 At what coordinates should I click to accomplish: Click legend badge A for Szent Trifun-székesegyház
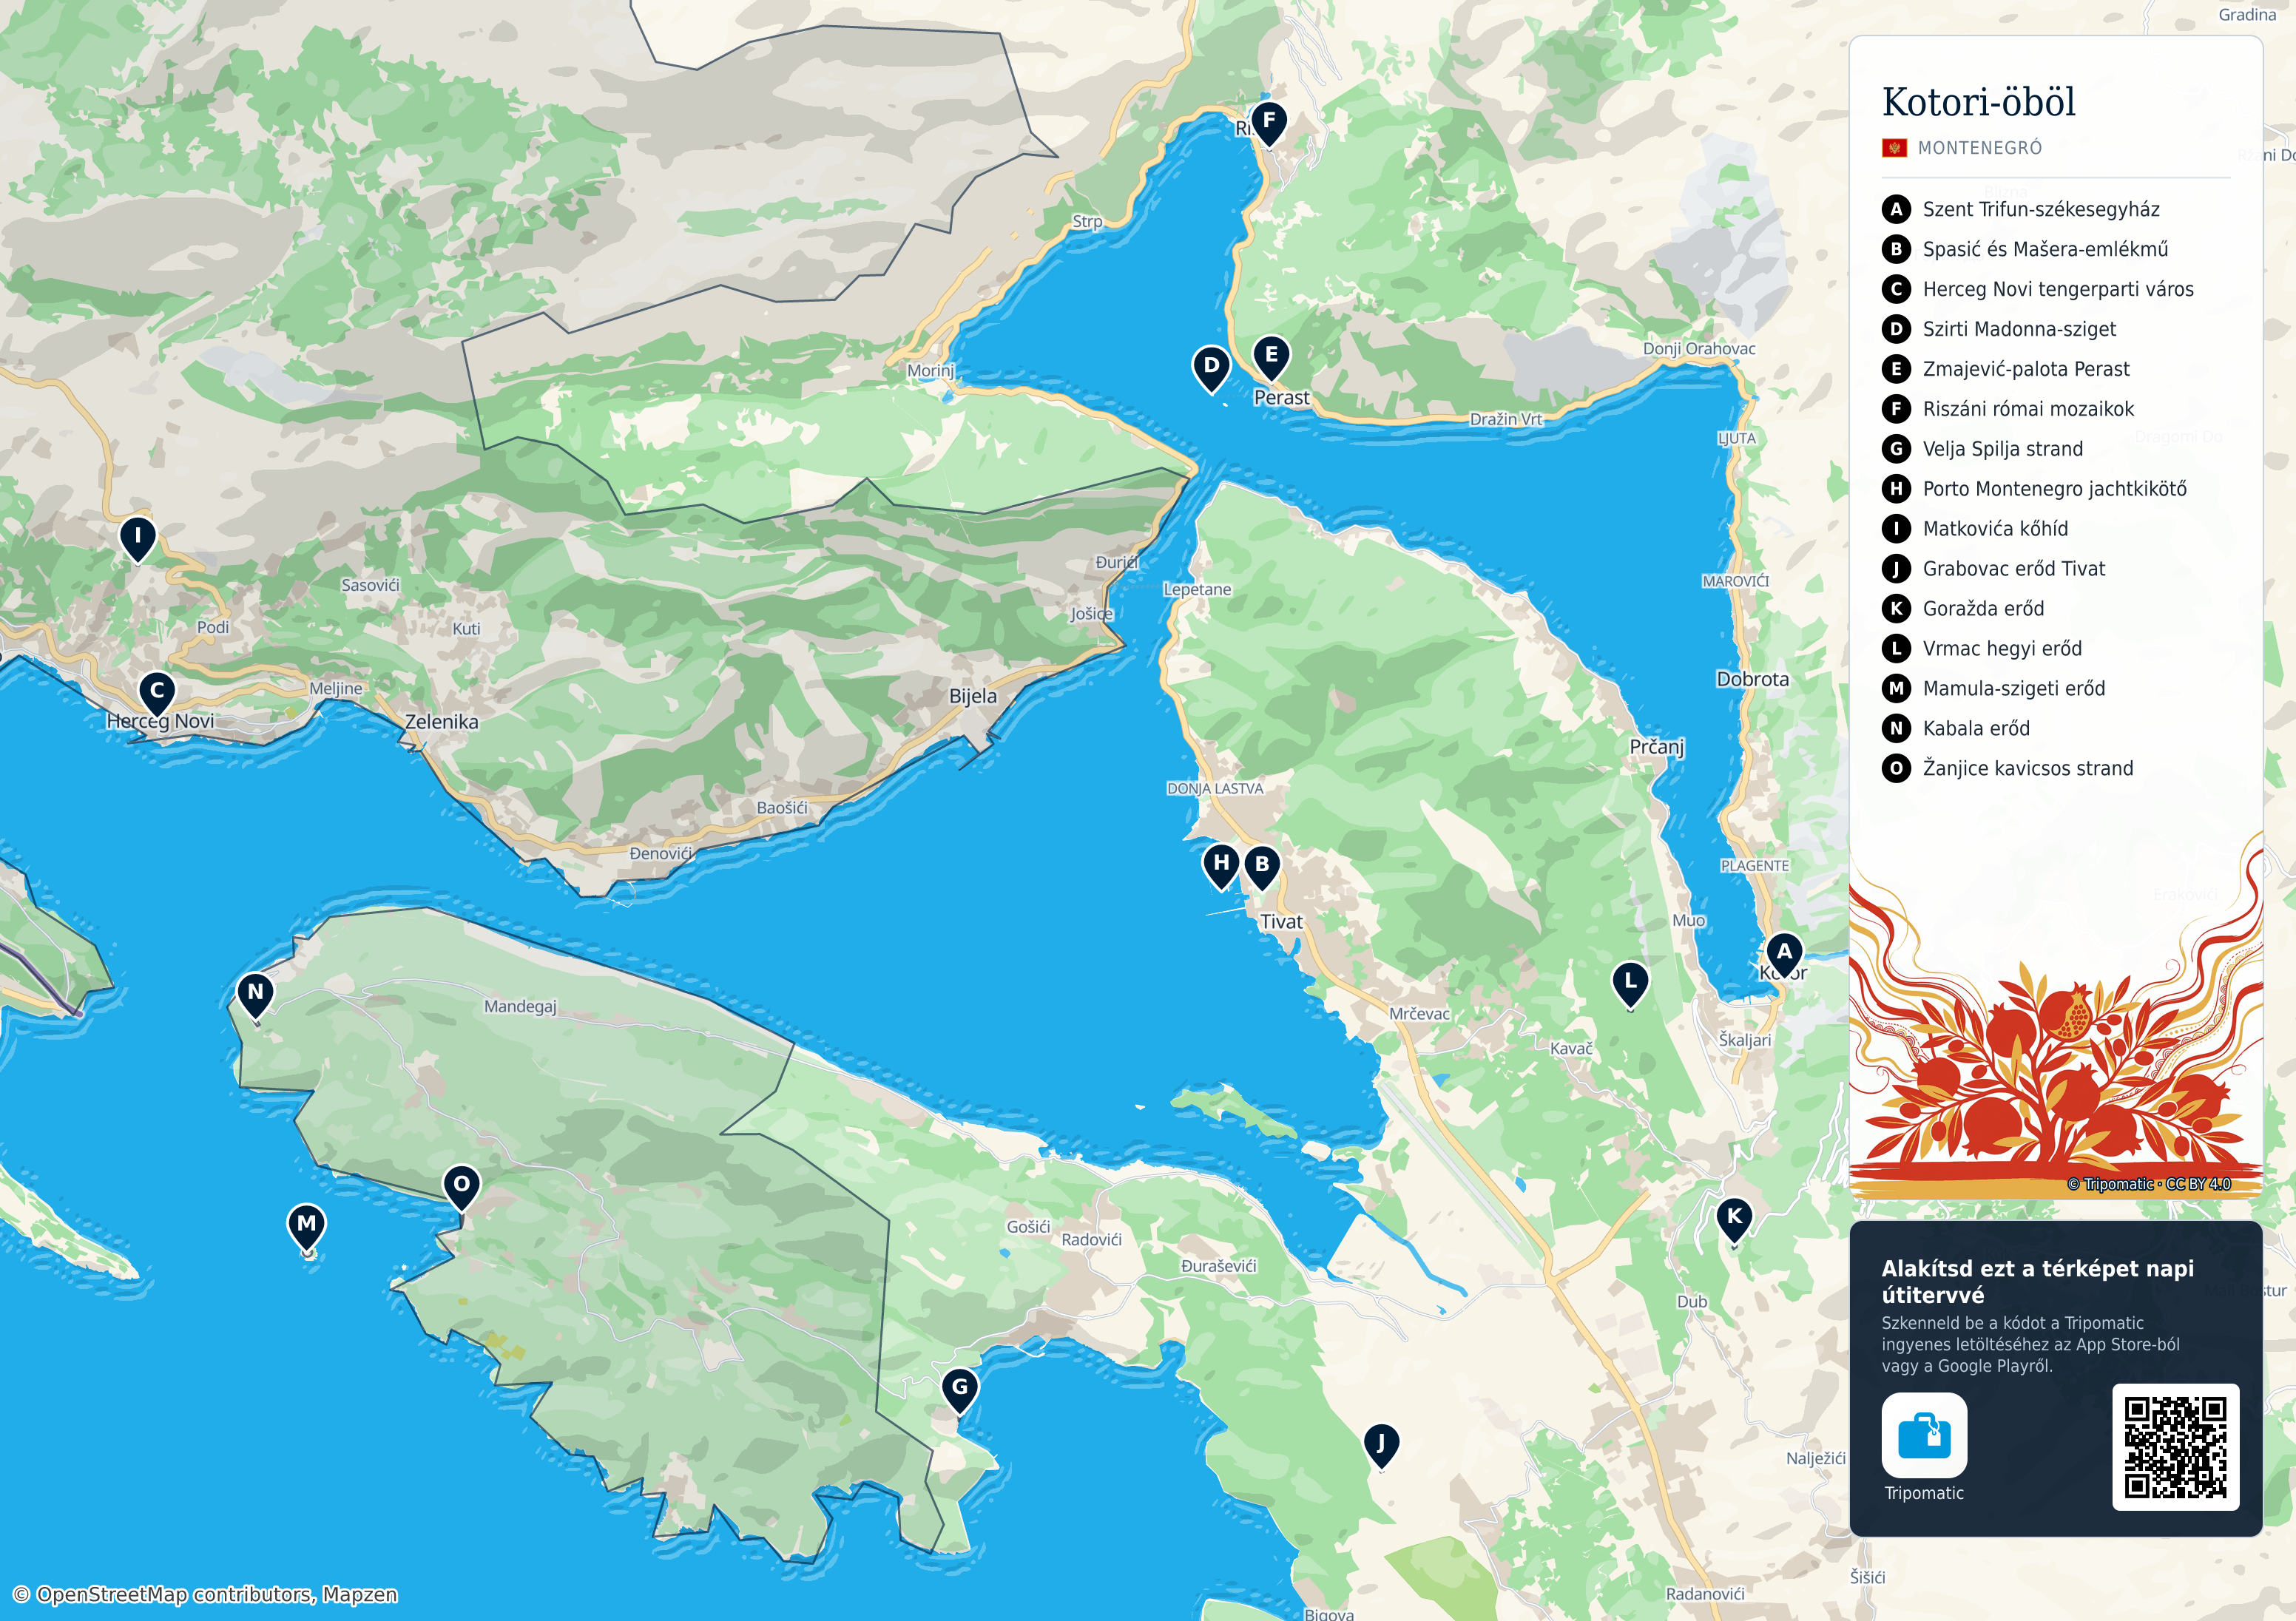pos(1896,209)
